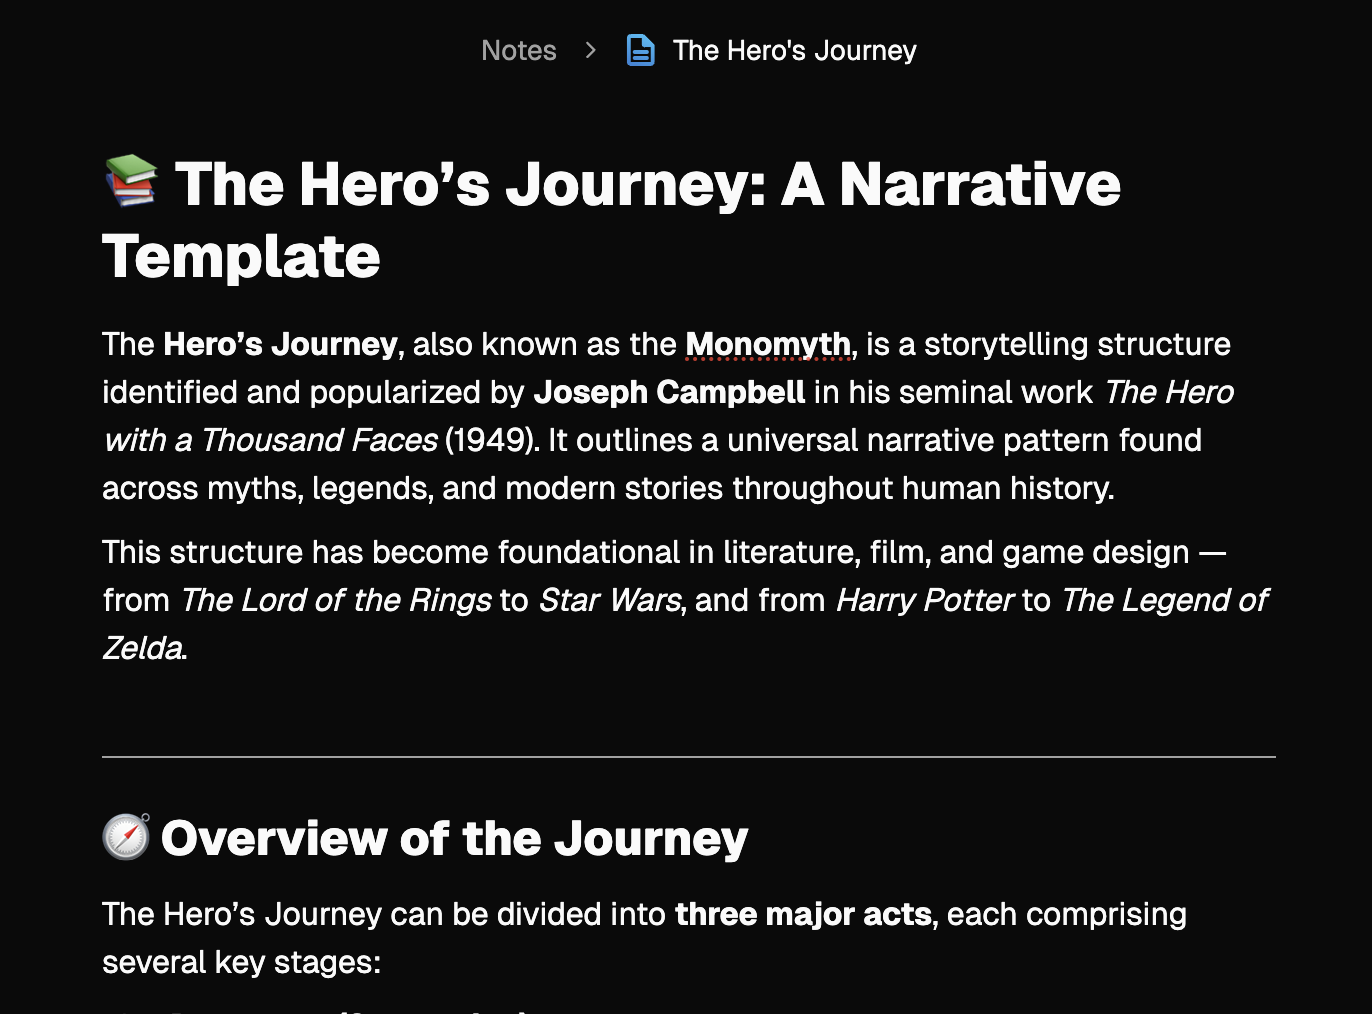
Task: Click the misspelled word Monomyth
Action: point(768,344)
